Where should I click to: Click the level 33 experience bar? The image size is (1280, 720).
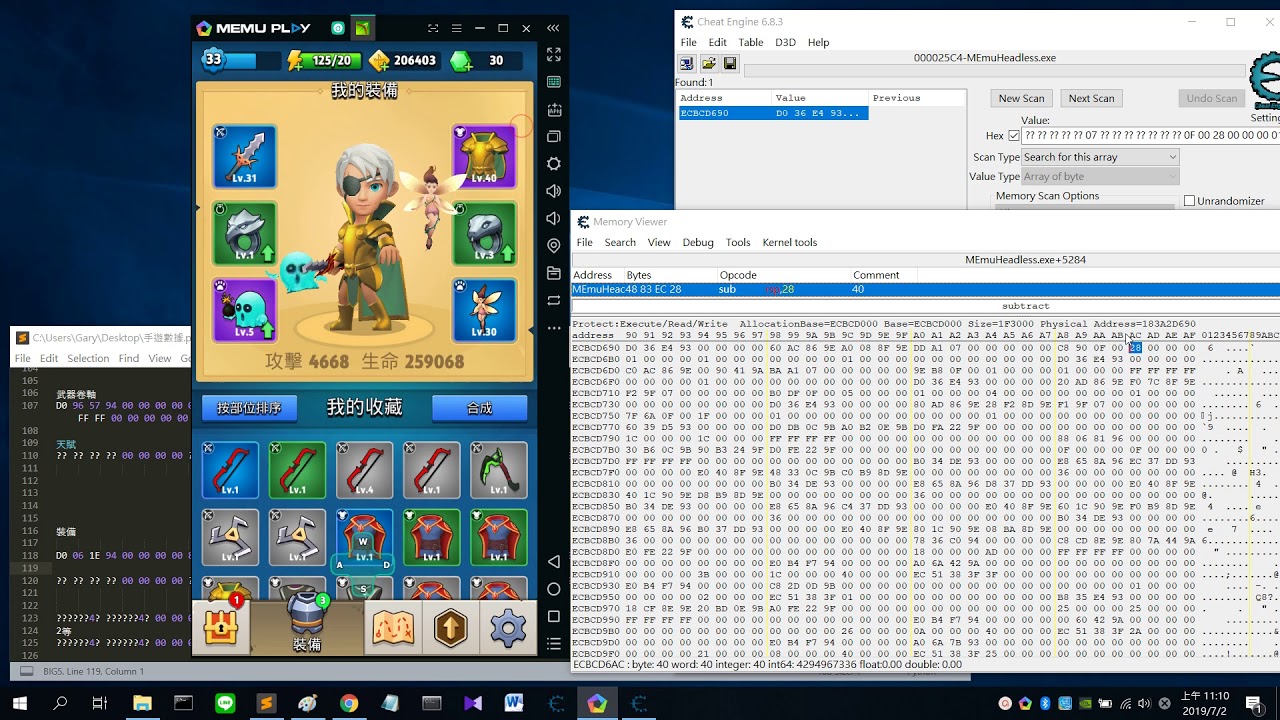point(240,61)
